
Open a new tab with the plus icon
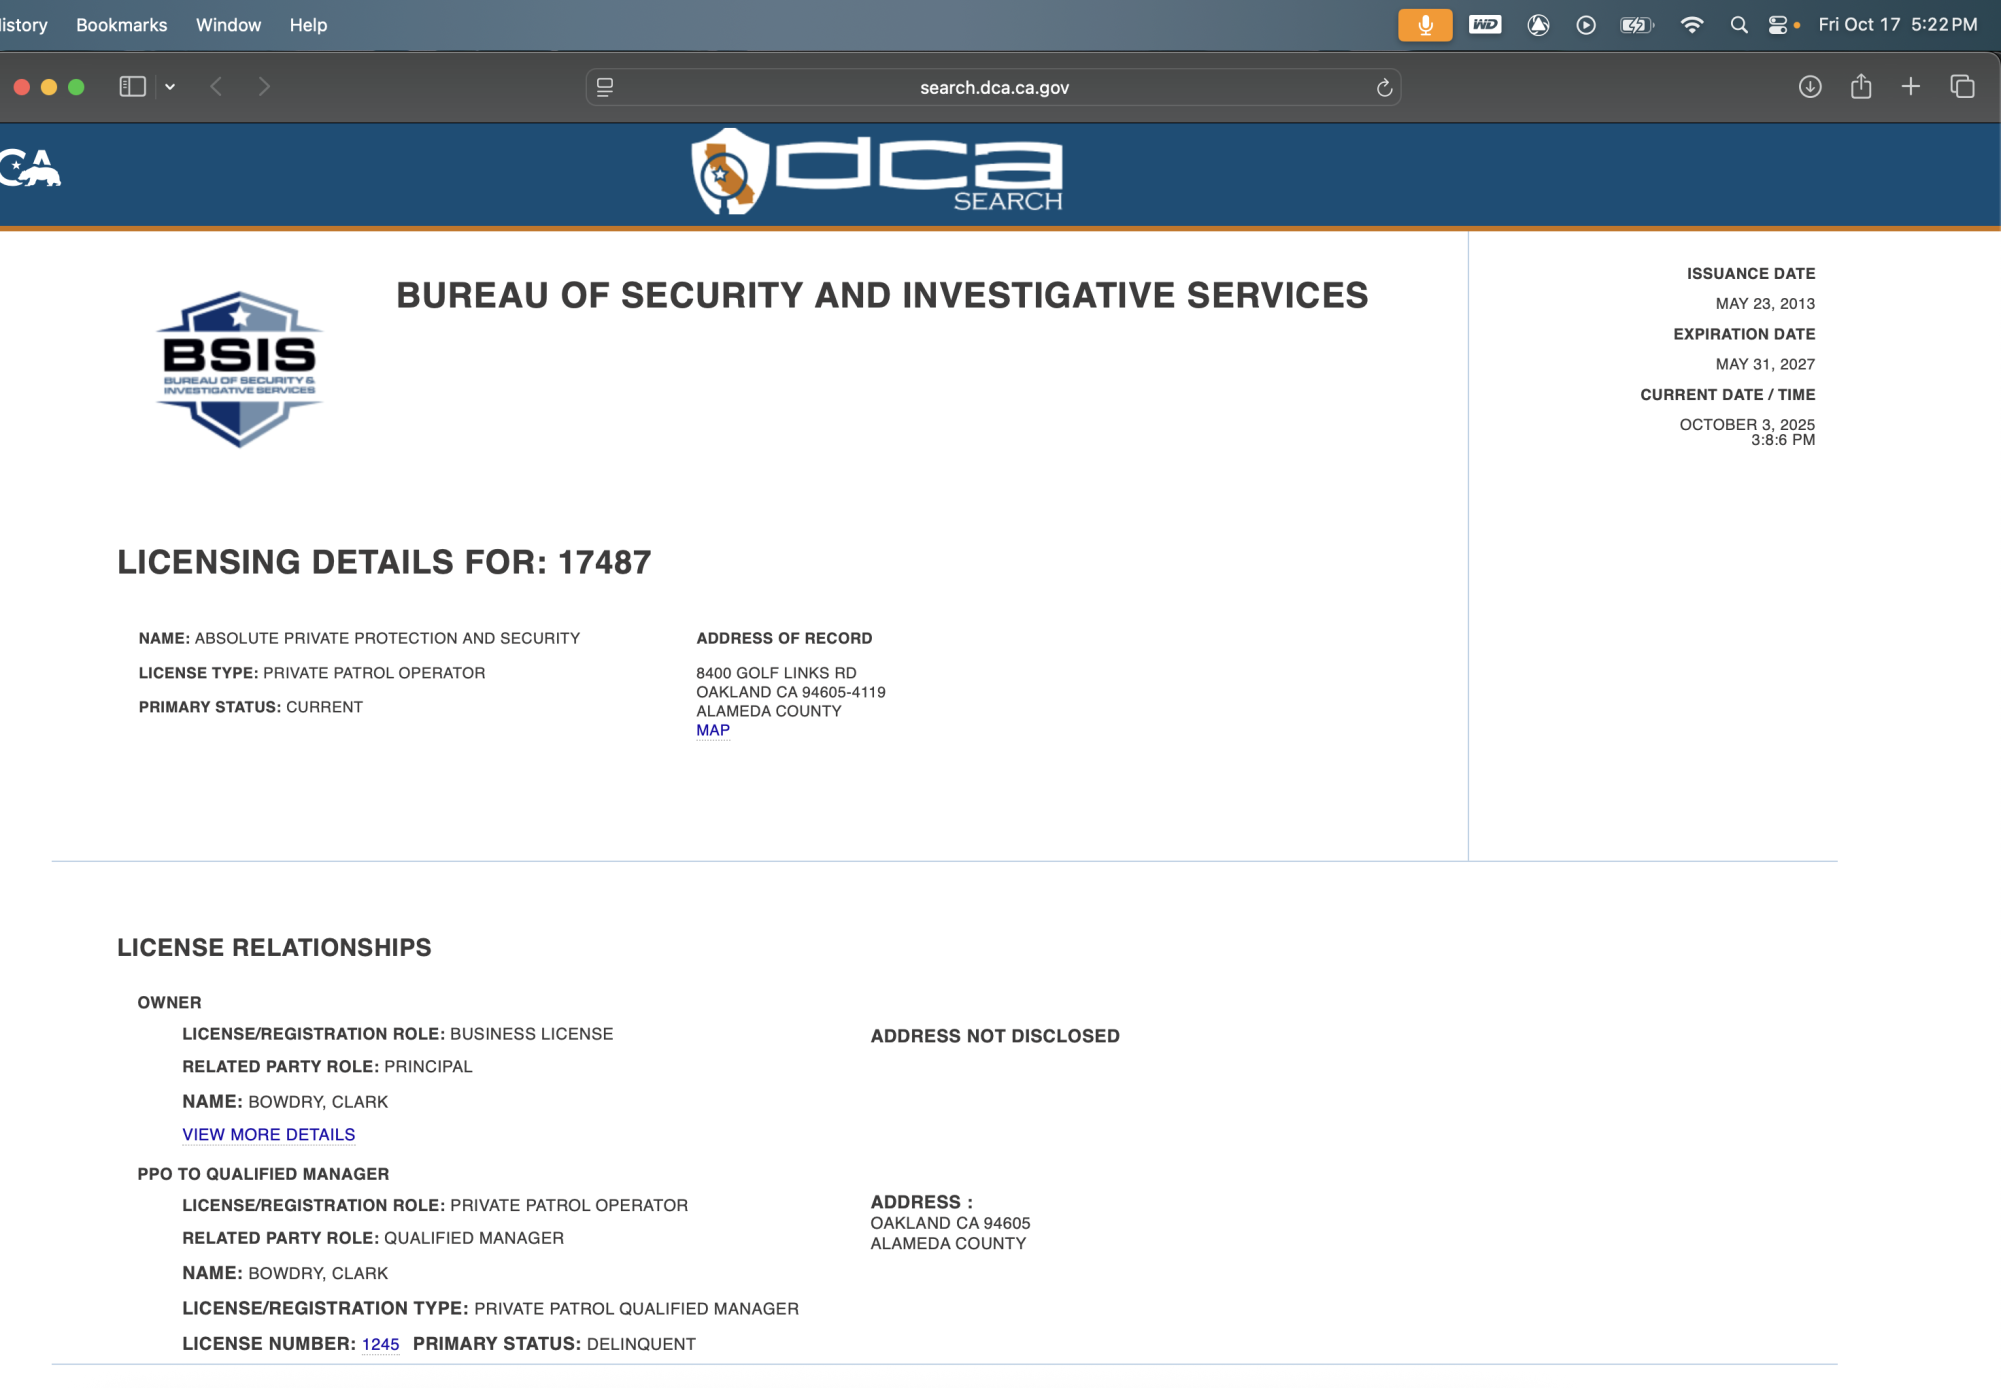point(1910,87)
